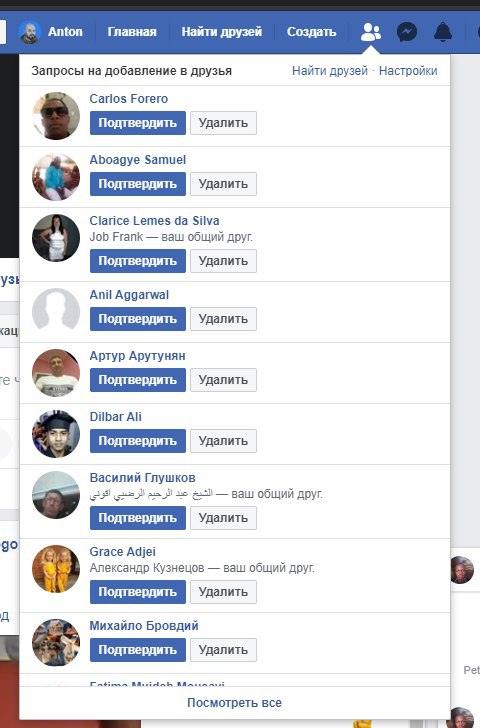
Task: Click Anton's profile picture in header
Action: pos(30,32)
